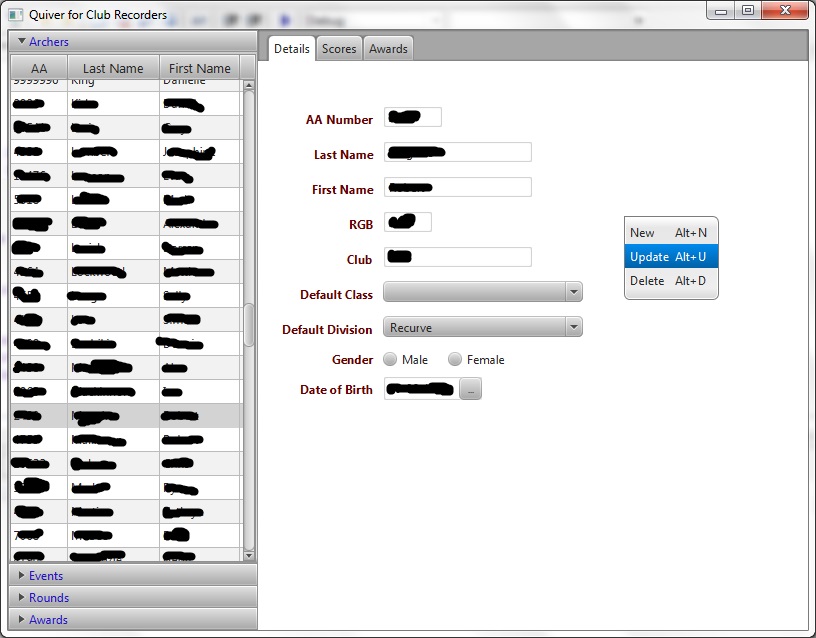Switch to the Details tab
Viewport: 816px width, 638px height.
pyautogui.click(x=291, y=49)
